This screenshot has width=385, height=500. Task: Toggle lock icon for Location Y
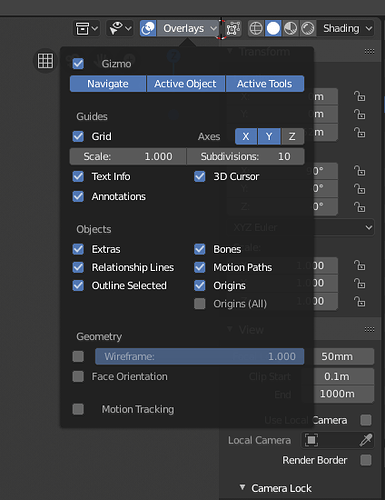pyautogui.click(x=359, y=114)
